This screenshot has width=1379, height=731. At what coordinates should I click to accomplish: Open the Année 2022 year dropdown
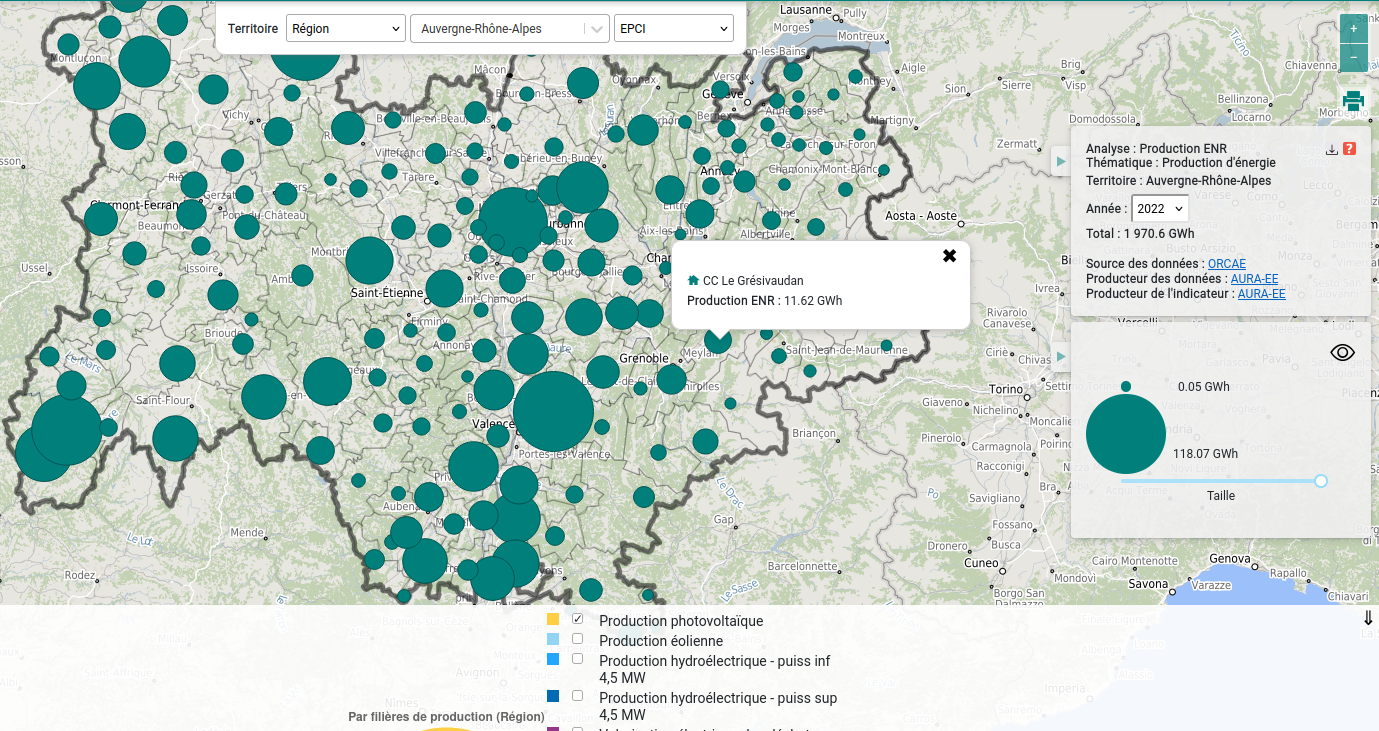(1159, 209)
